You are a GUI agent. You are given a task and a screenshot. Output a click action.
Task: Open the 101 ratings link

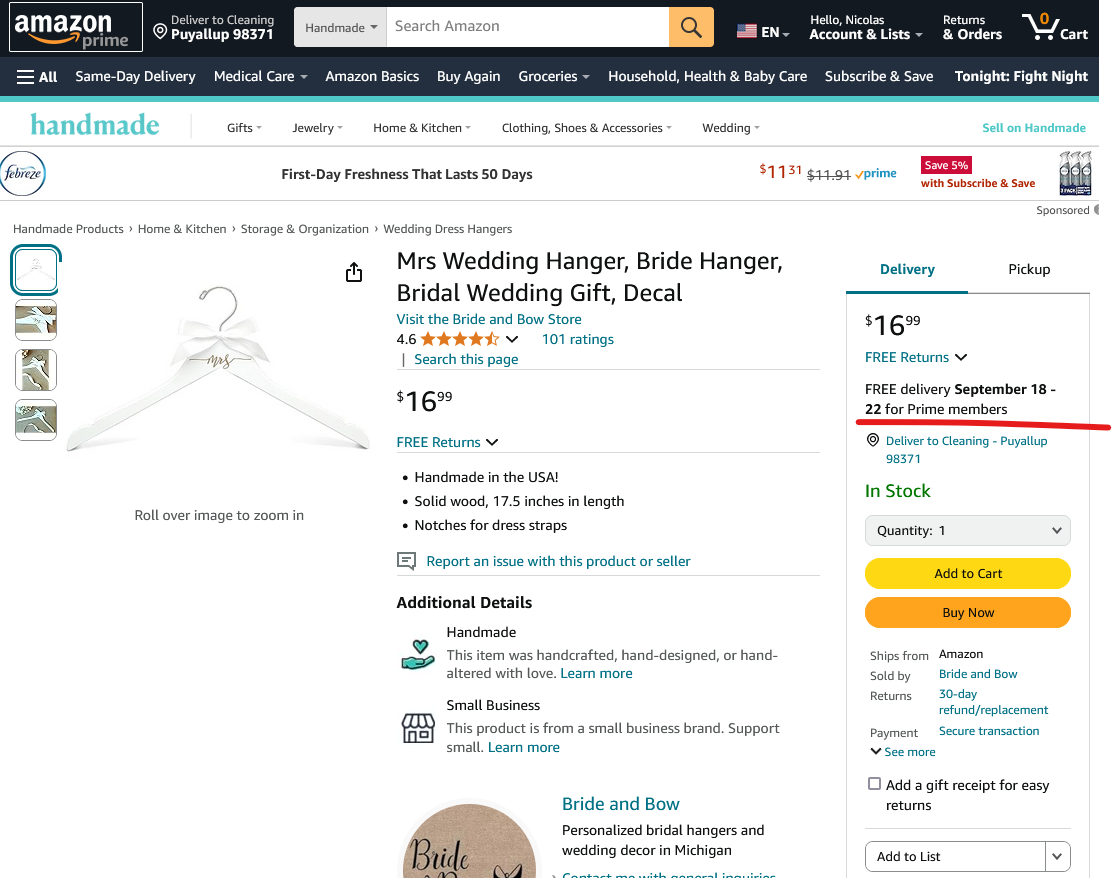(577, 339)
